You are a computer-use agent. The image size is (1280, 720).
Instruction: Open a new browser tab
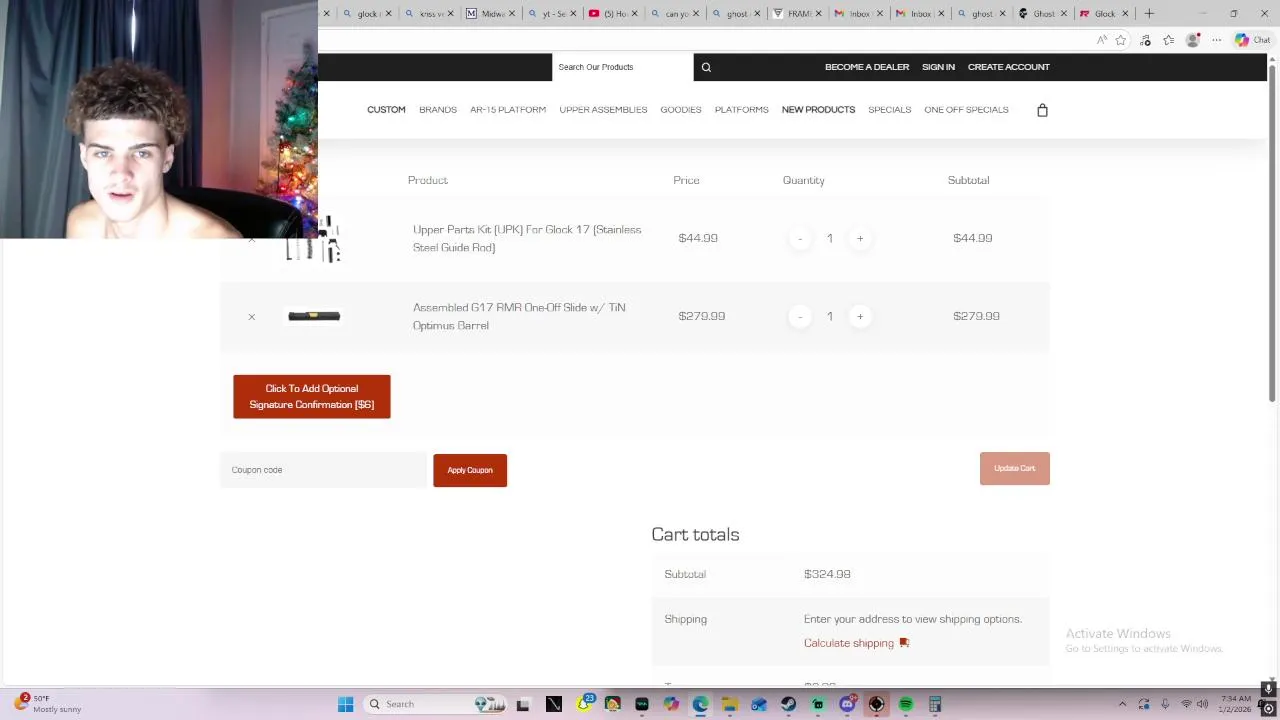(1149, 13)
